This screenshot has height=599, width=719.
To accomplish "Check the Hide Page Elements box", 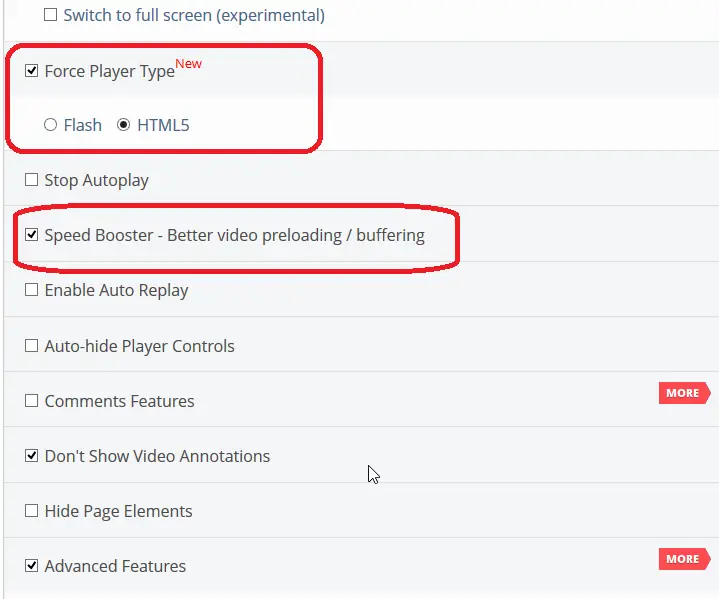I will point(32,511).
